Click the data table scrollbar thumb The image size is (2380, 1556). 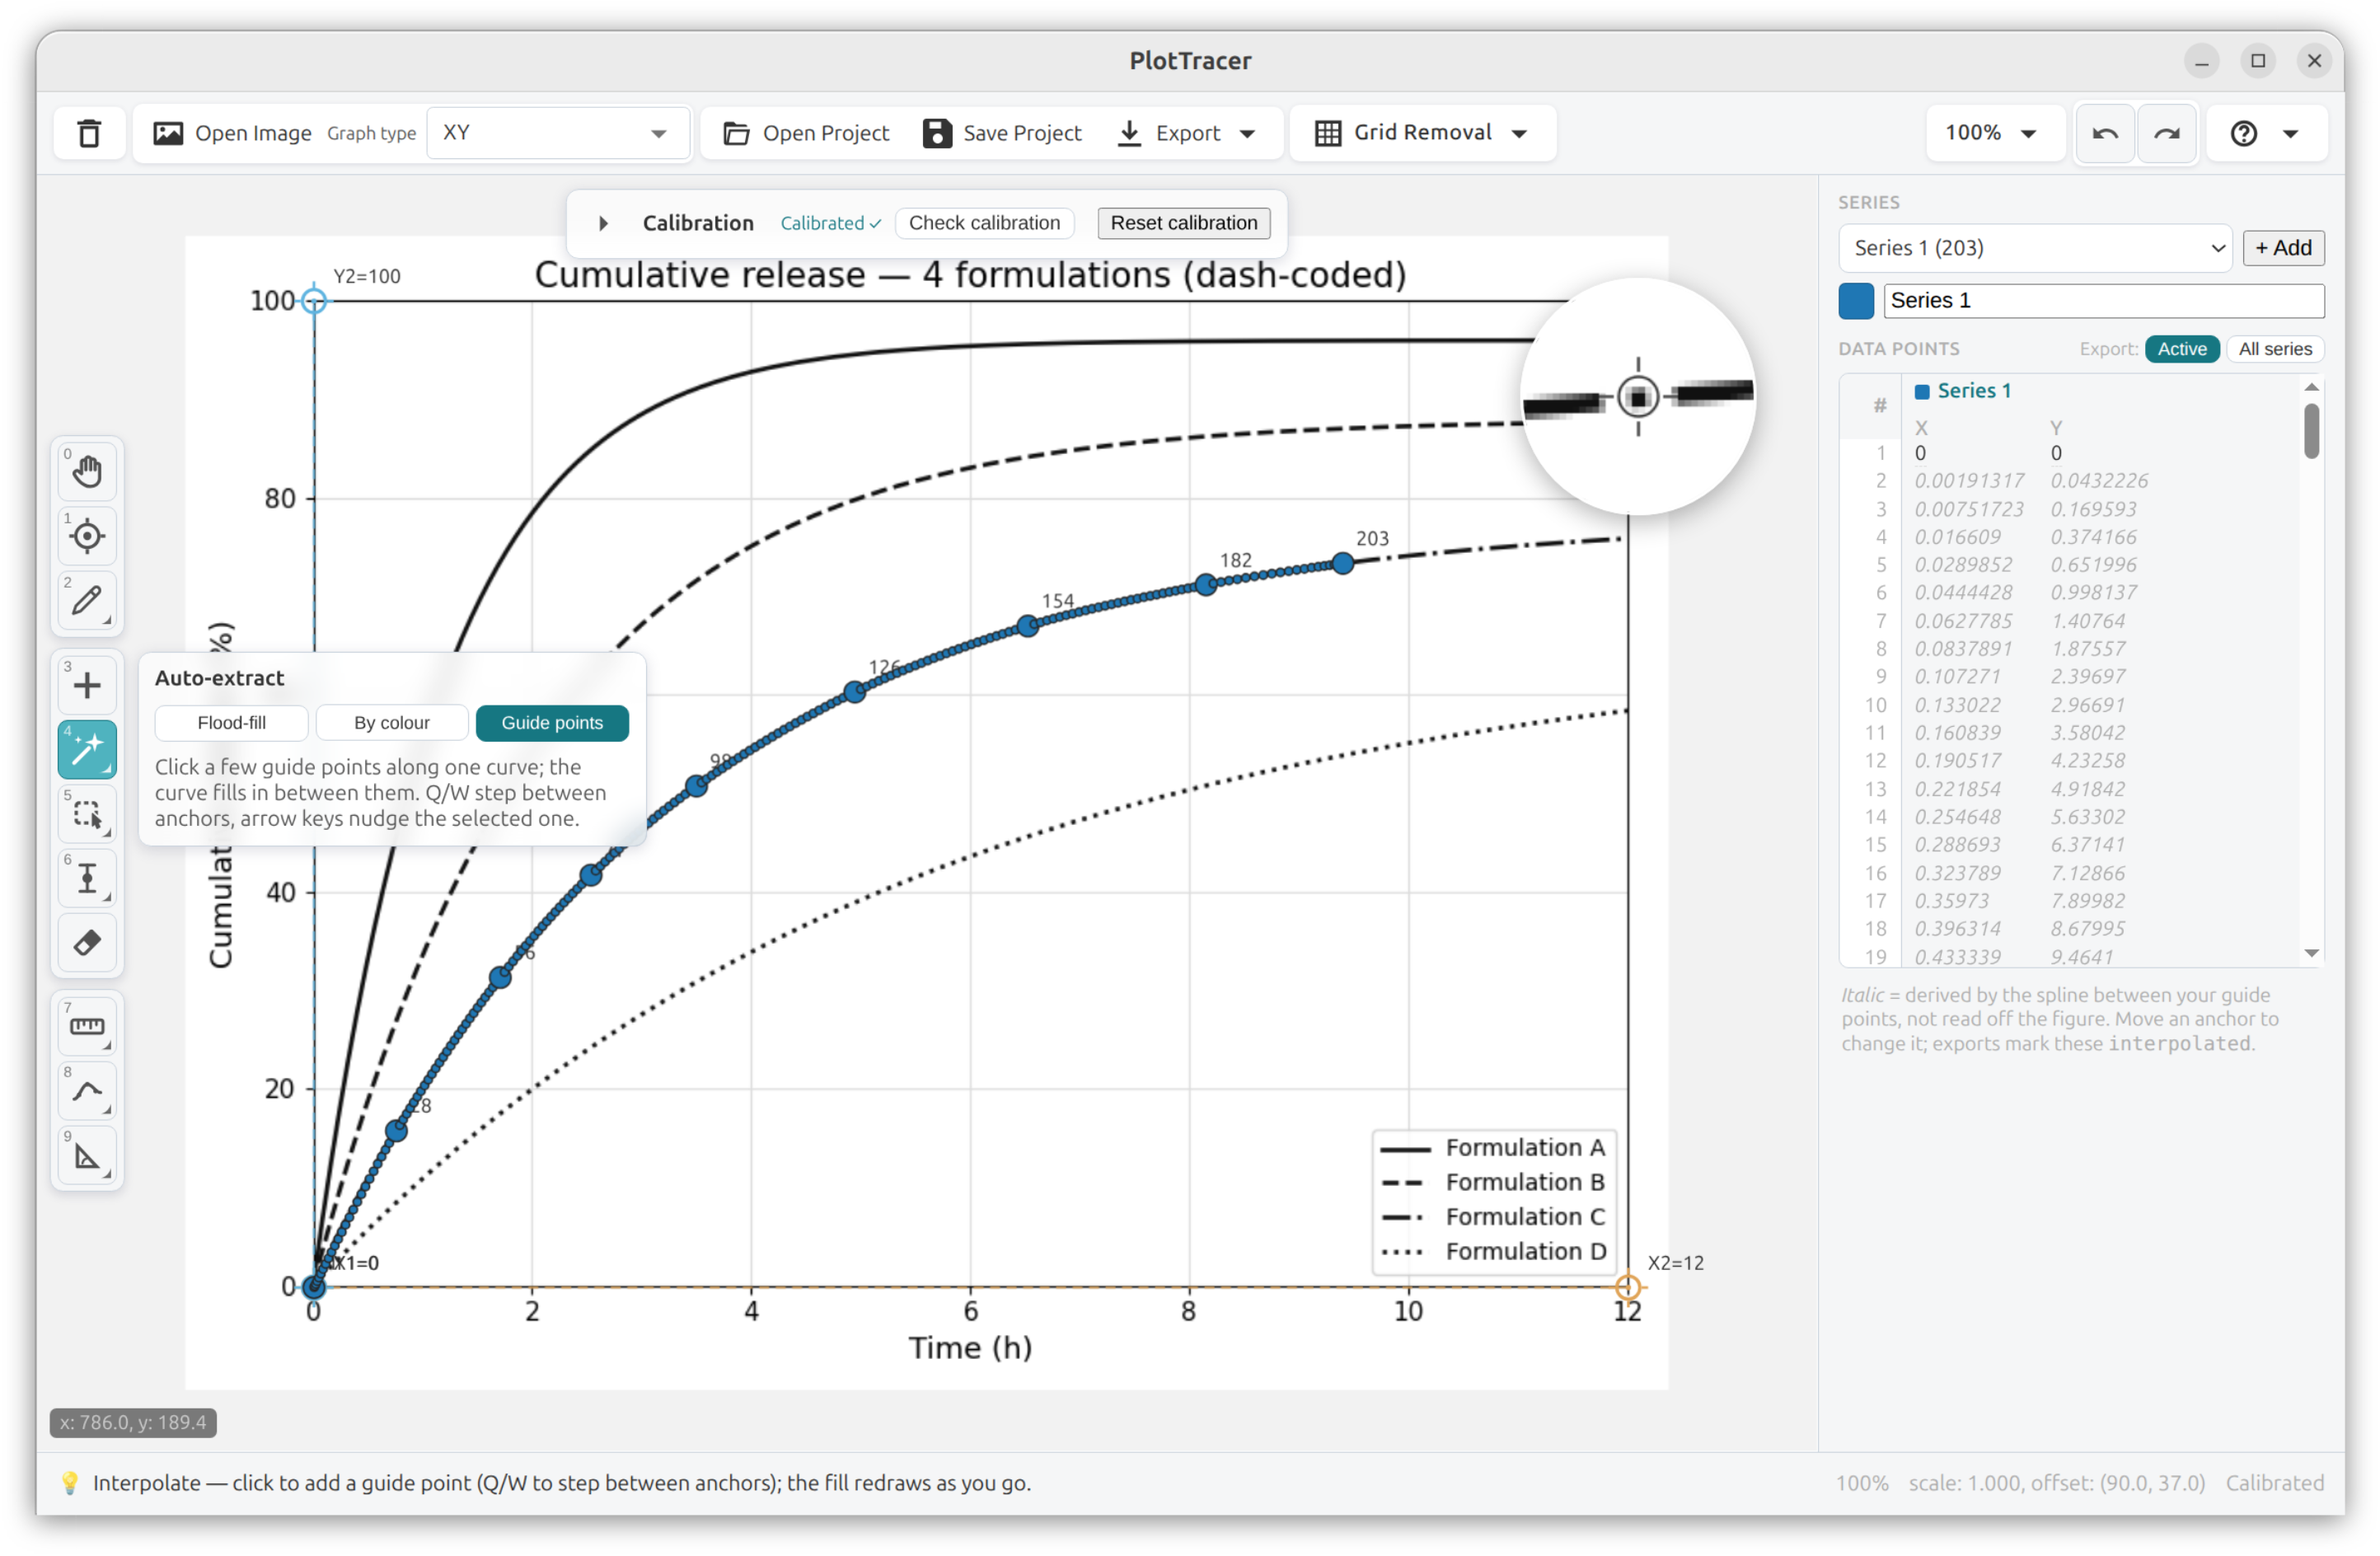[x=2310, y=430]
